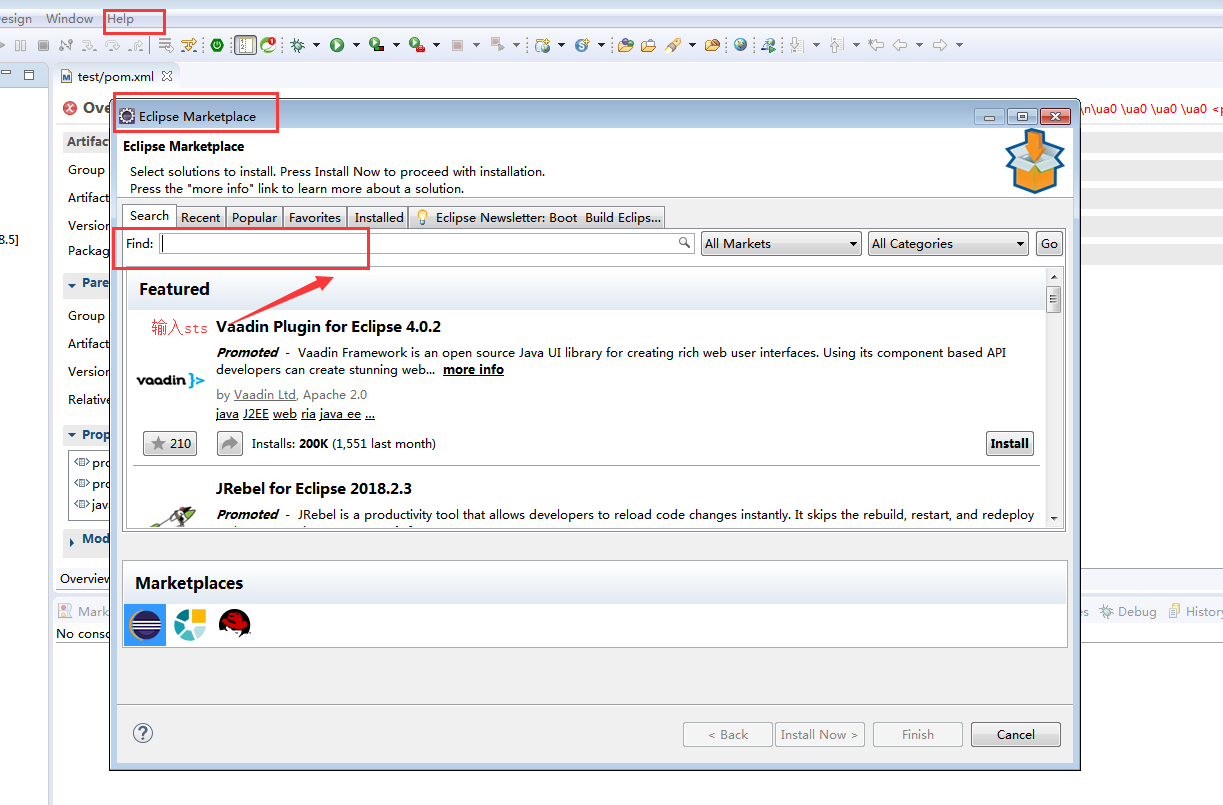Click the Step Into toolbar icon

pyautogui.click(x=89, y=45)
